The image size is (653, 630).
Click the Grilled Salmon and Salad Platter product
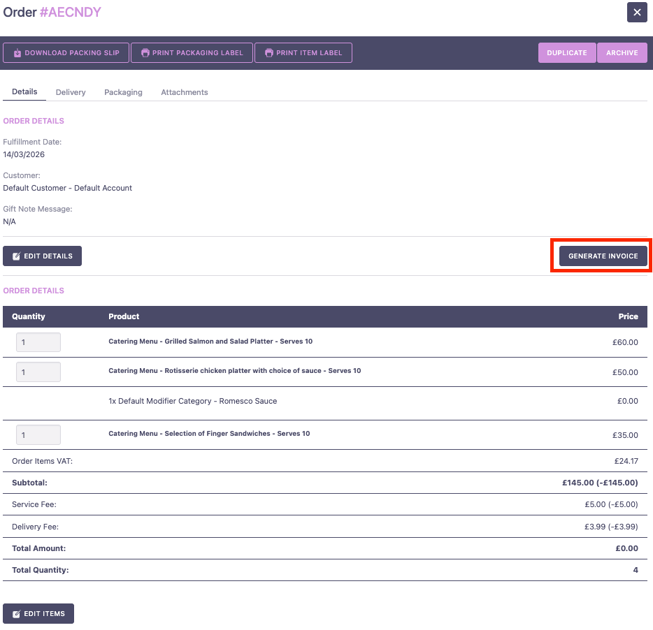coord(210,342)
